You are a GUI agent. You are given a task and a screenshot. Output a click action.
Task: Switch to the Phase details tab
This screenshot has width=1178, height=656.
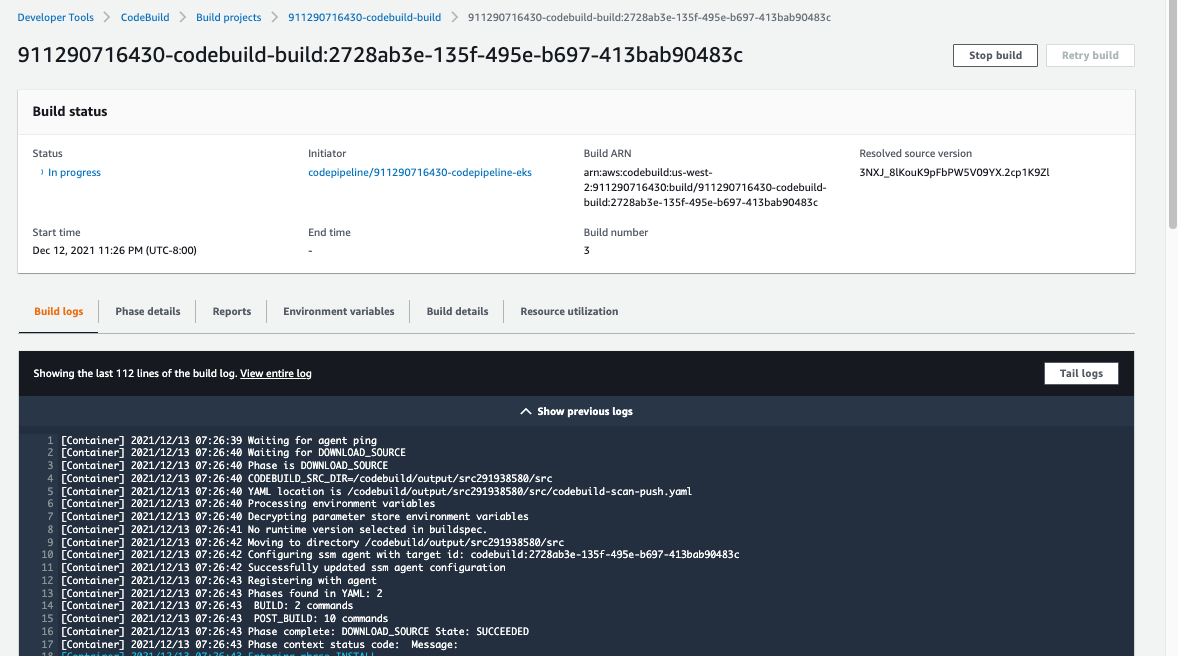coord(148,311)
